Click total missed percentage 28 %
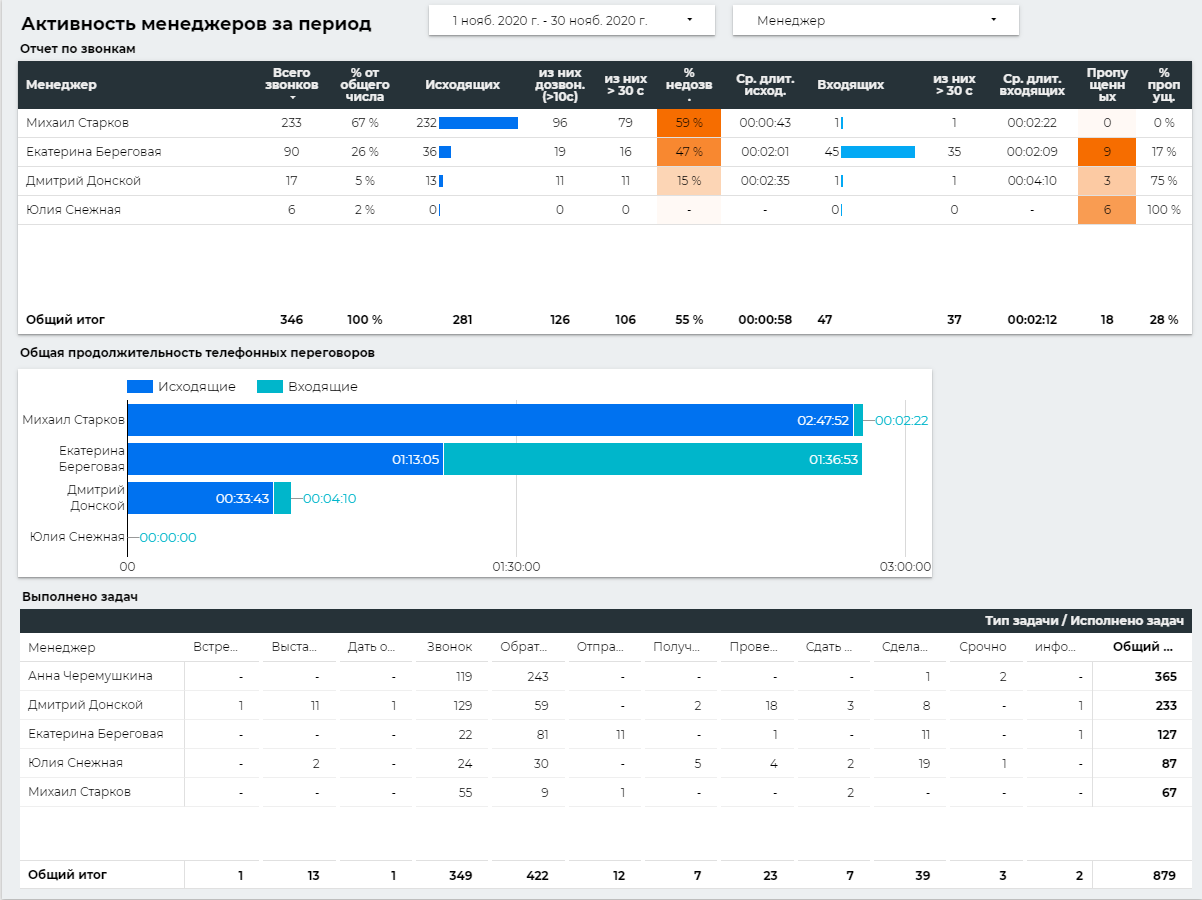The image size is (1202, 900). tap(1163, 320)
